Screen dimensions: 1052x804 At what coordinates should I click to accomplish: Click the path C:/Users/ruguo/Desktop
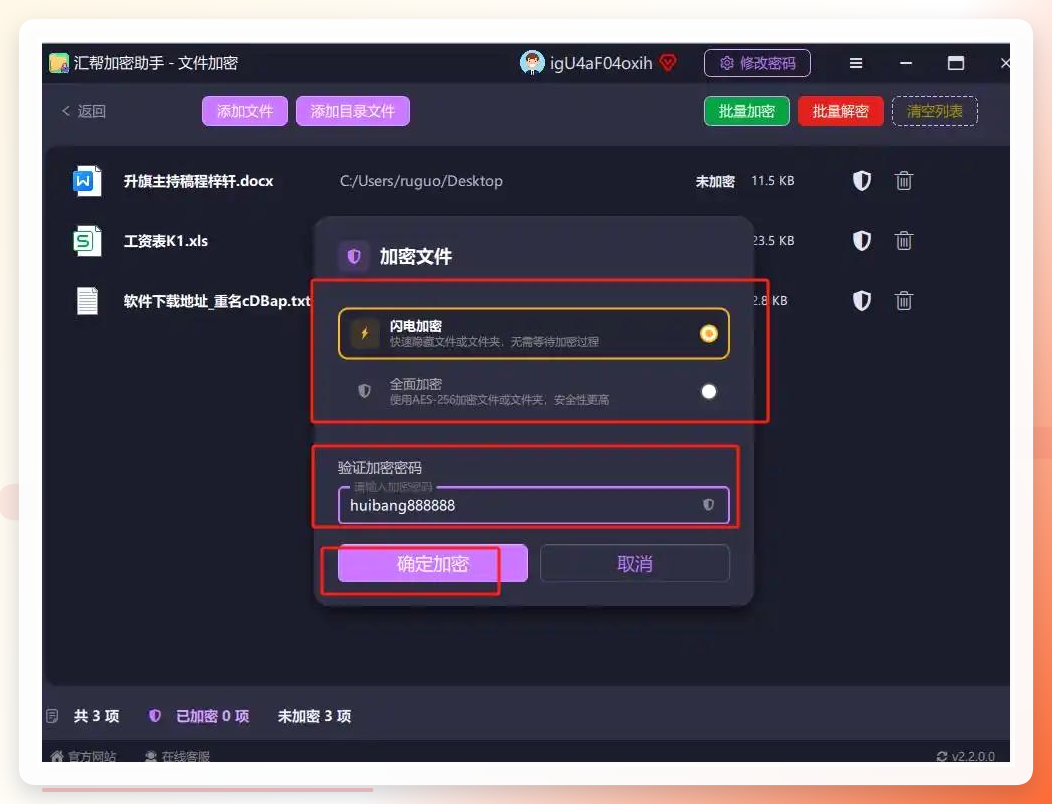(421, 181)
